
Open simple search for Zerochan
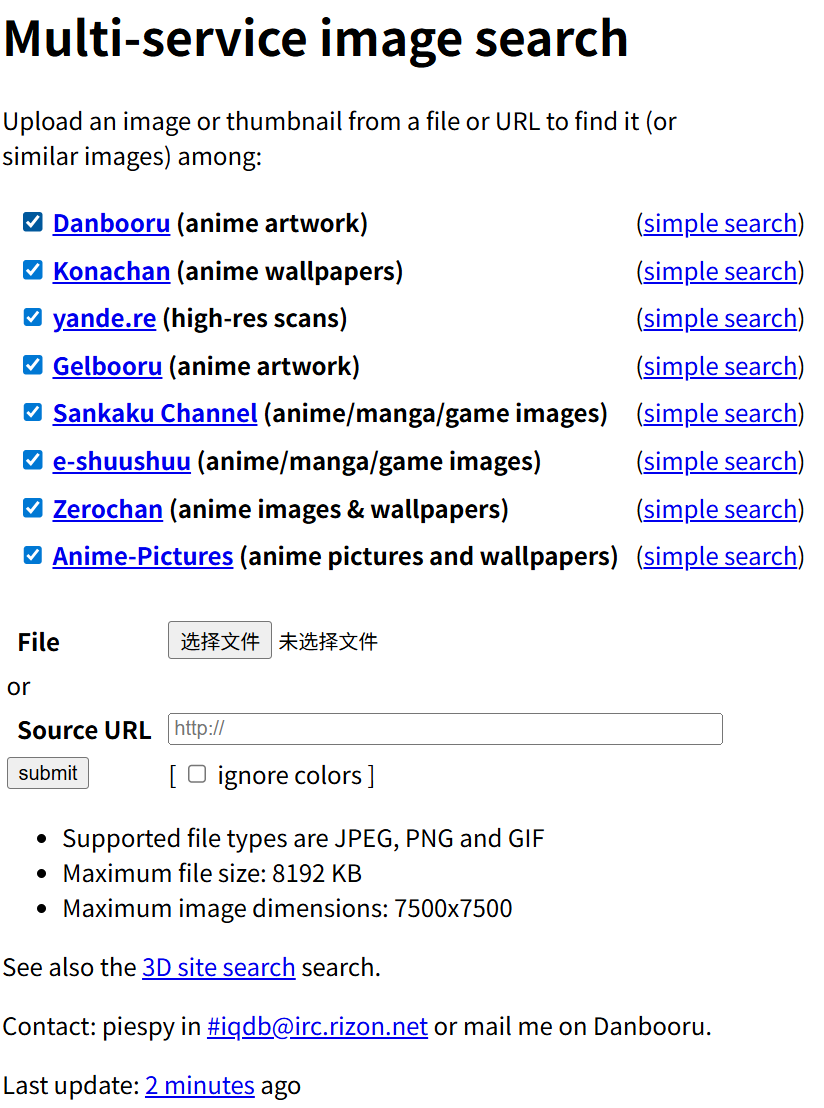pos(720,509)
